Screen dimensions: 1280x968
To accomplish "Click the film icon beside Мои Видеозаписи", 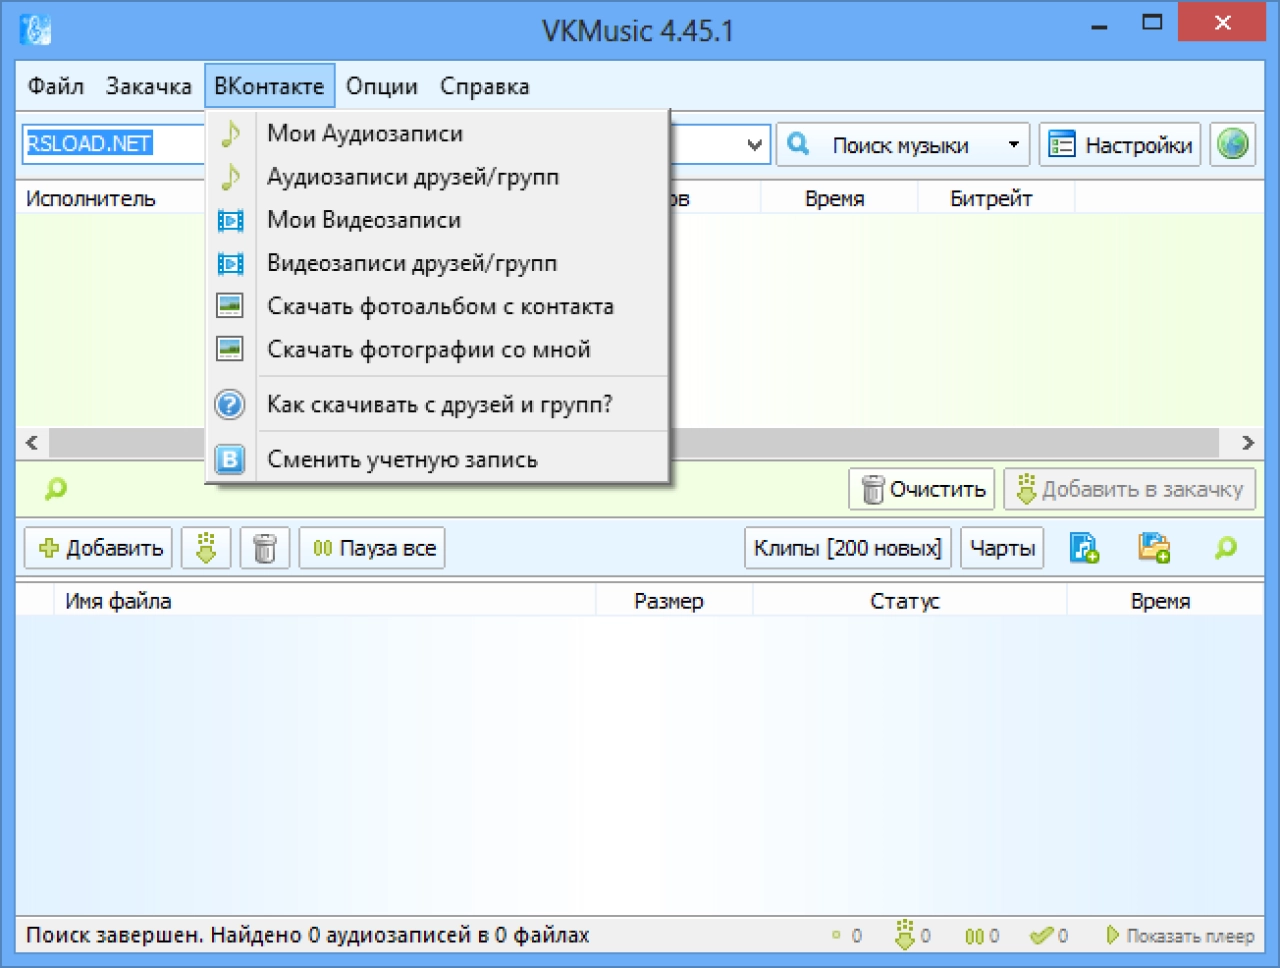I will [230, 220].
